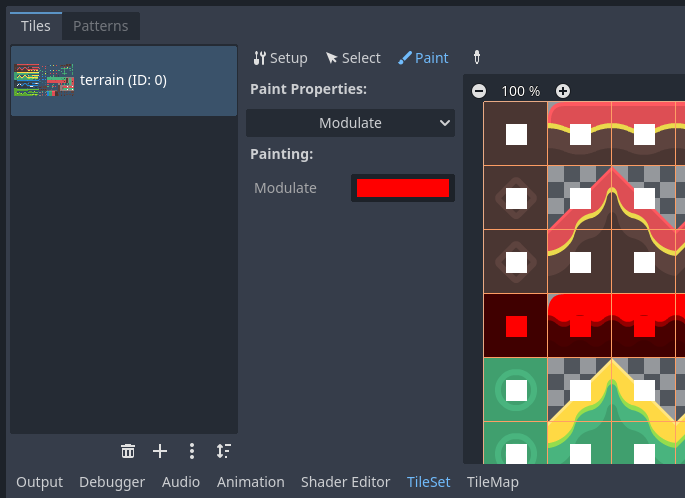
Task: Zoom in the atlas view
Action: [563, 91]
